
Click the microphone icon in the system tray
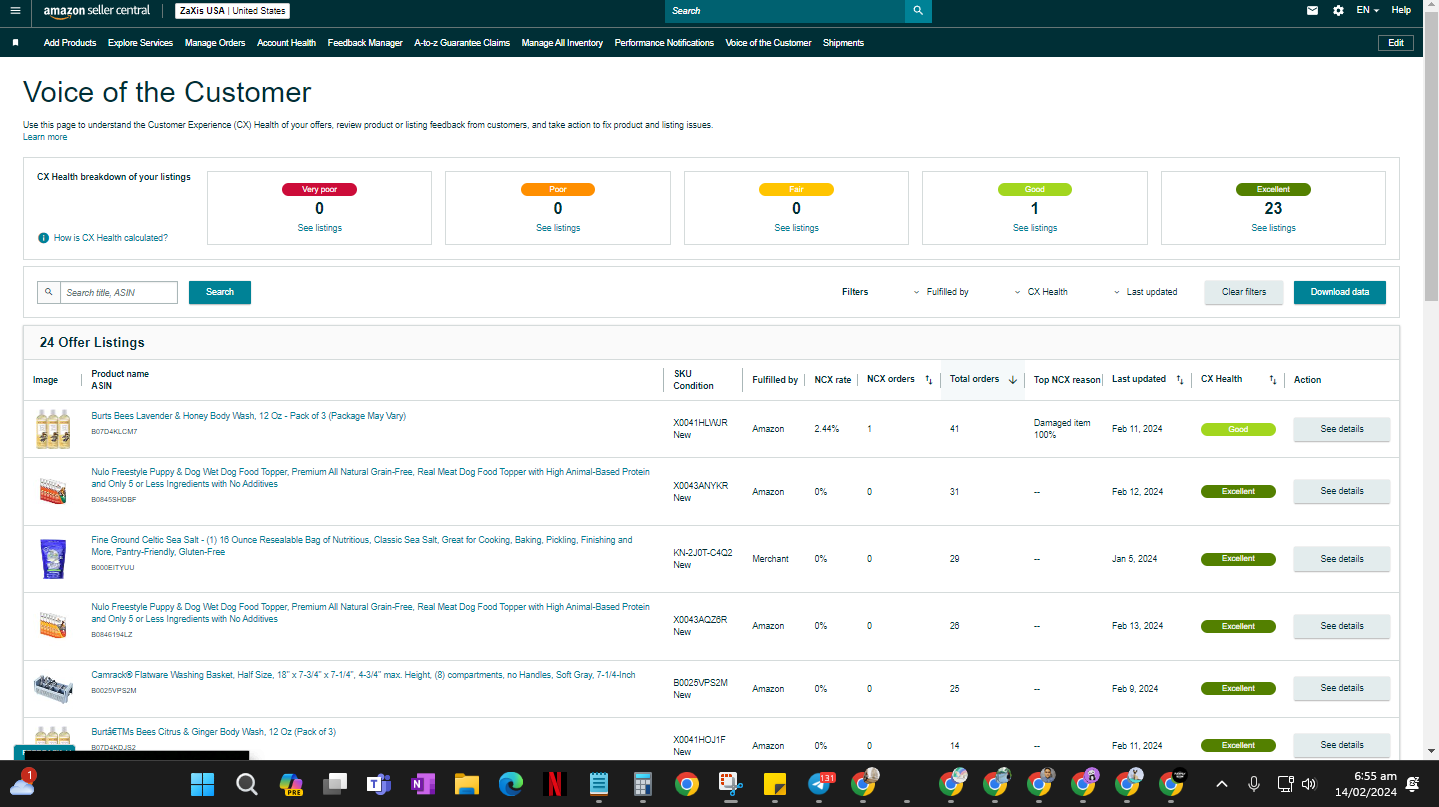1253,784
